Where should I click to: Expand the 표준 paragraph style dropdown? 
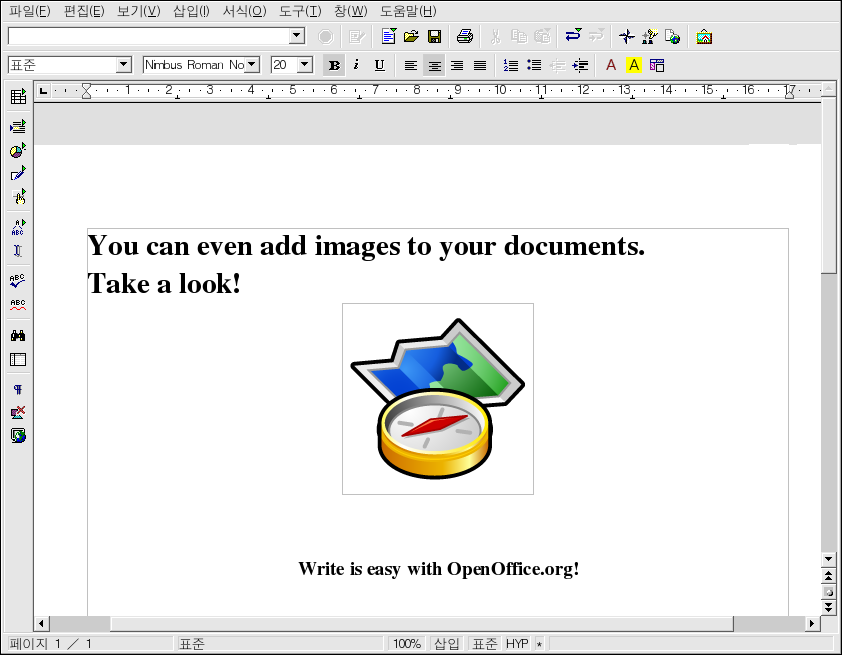(124, 65)
